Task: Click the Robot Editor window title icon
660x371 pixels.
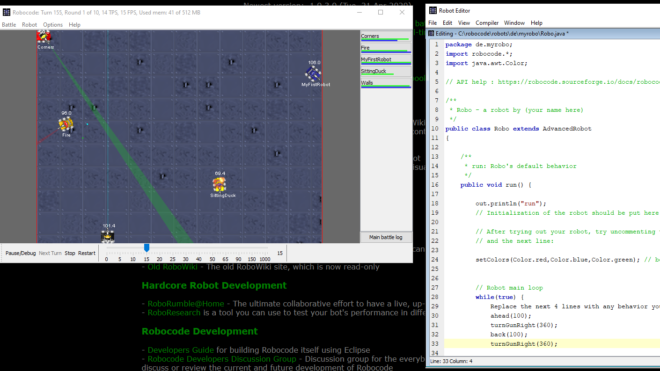Action: click(433, 11)
